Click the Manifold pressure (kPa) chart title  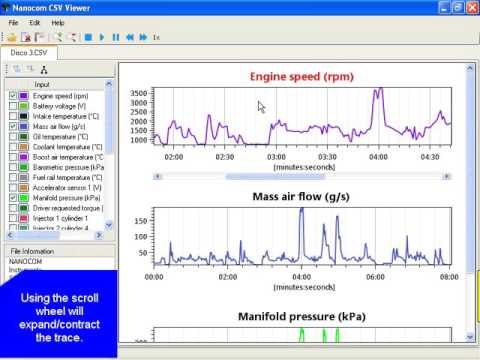tap(302, 317)
